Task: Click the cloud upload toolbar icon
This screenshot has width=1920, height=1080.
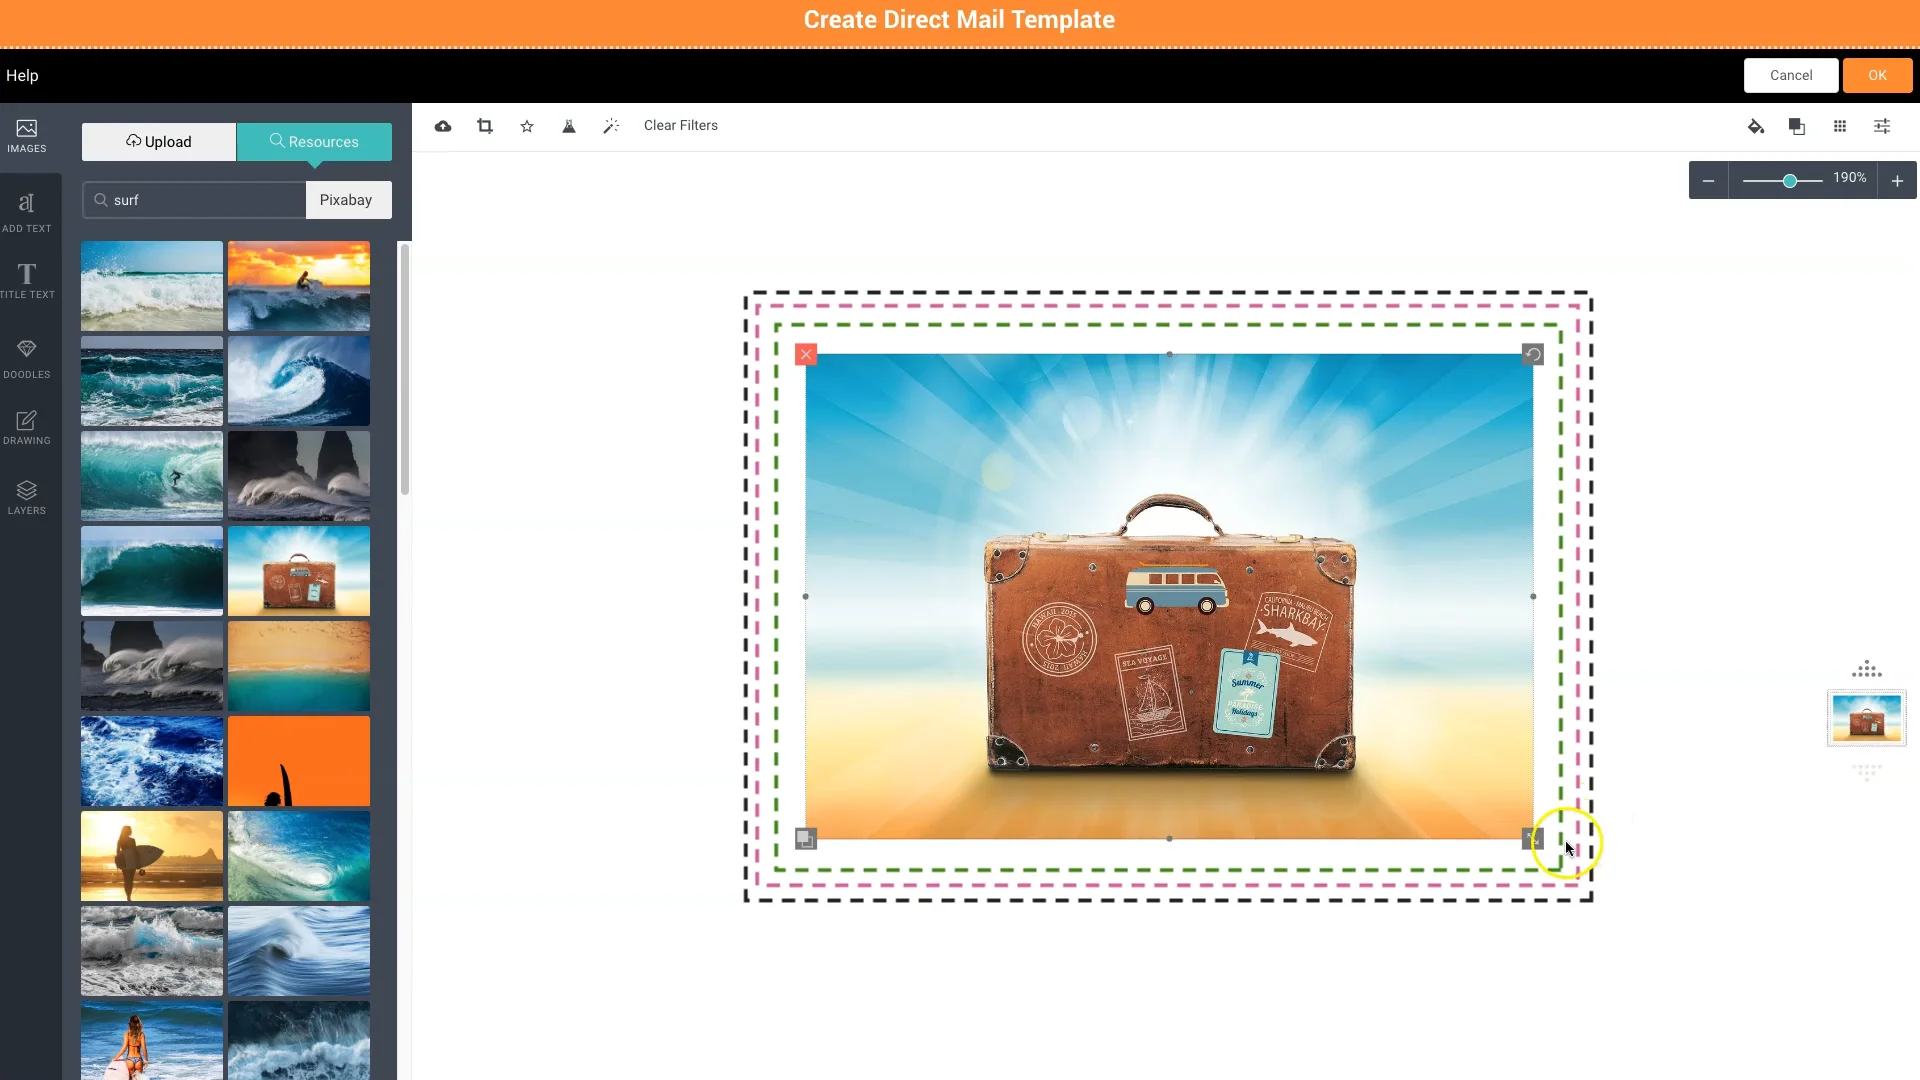Action: click(443, 126)
